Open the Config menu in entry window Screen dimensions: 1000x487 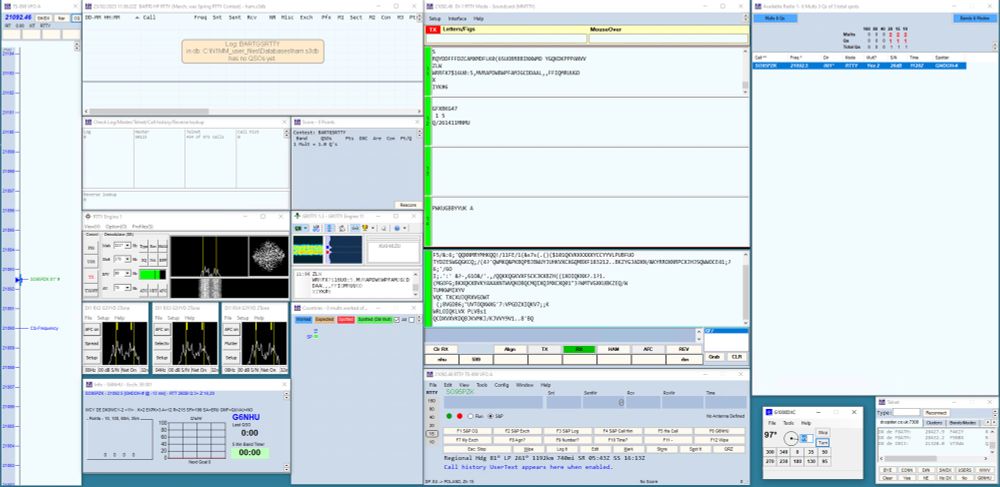pos(502,385)
